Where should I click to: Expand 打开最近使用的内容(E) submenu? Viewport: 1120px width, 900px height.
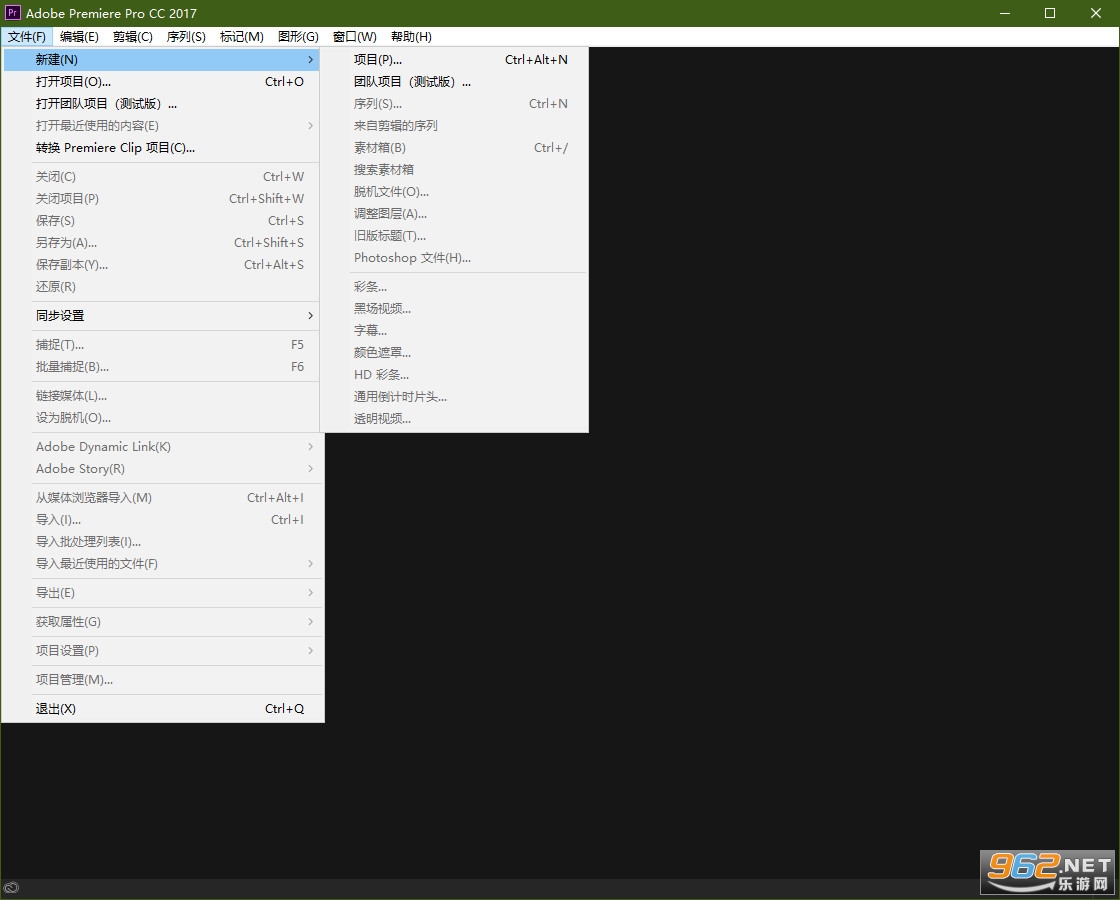tap(161, 126)
